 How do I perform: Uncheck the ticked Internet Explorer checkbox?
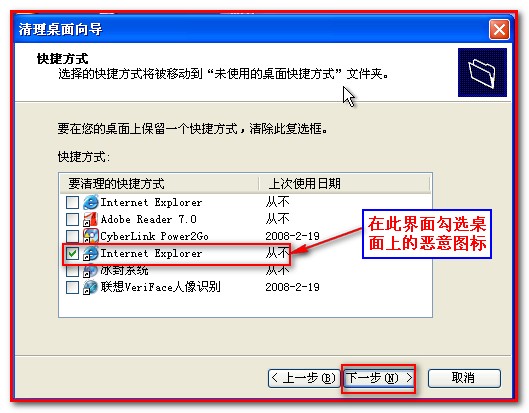[72, 253]
